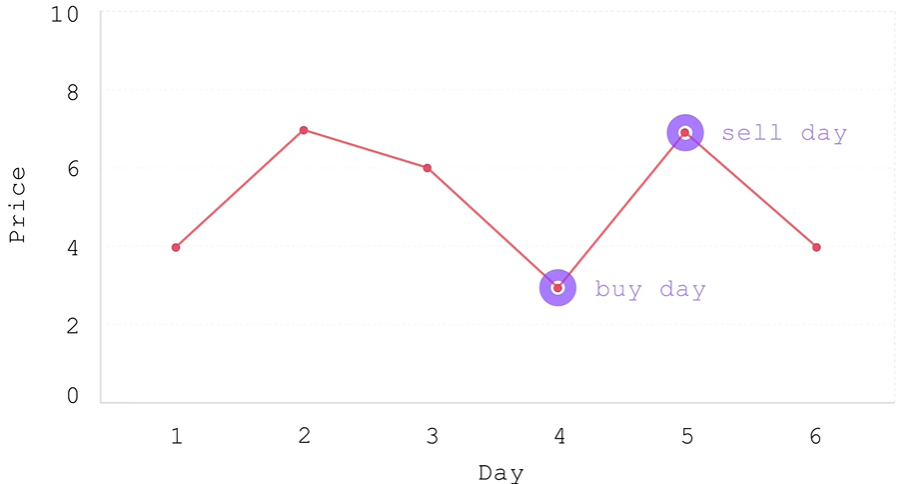Click x-axis tick label 1
The width and height of the screenshot is (909, 484).
(176, 436)
